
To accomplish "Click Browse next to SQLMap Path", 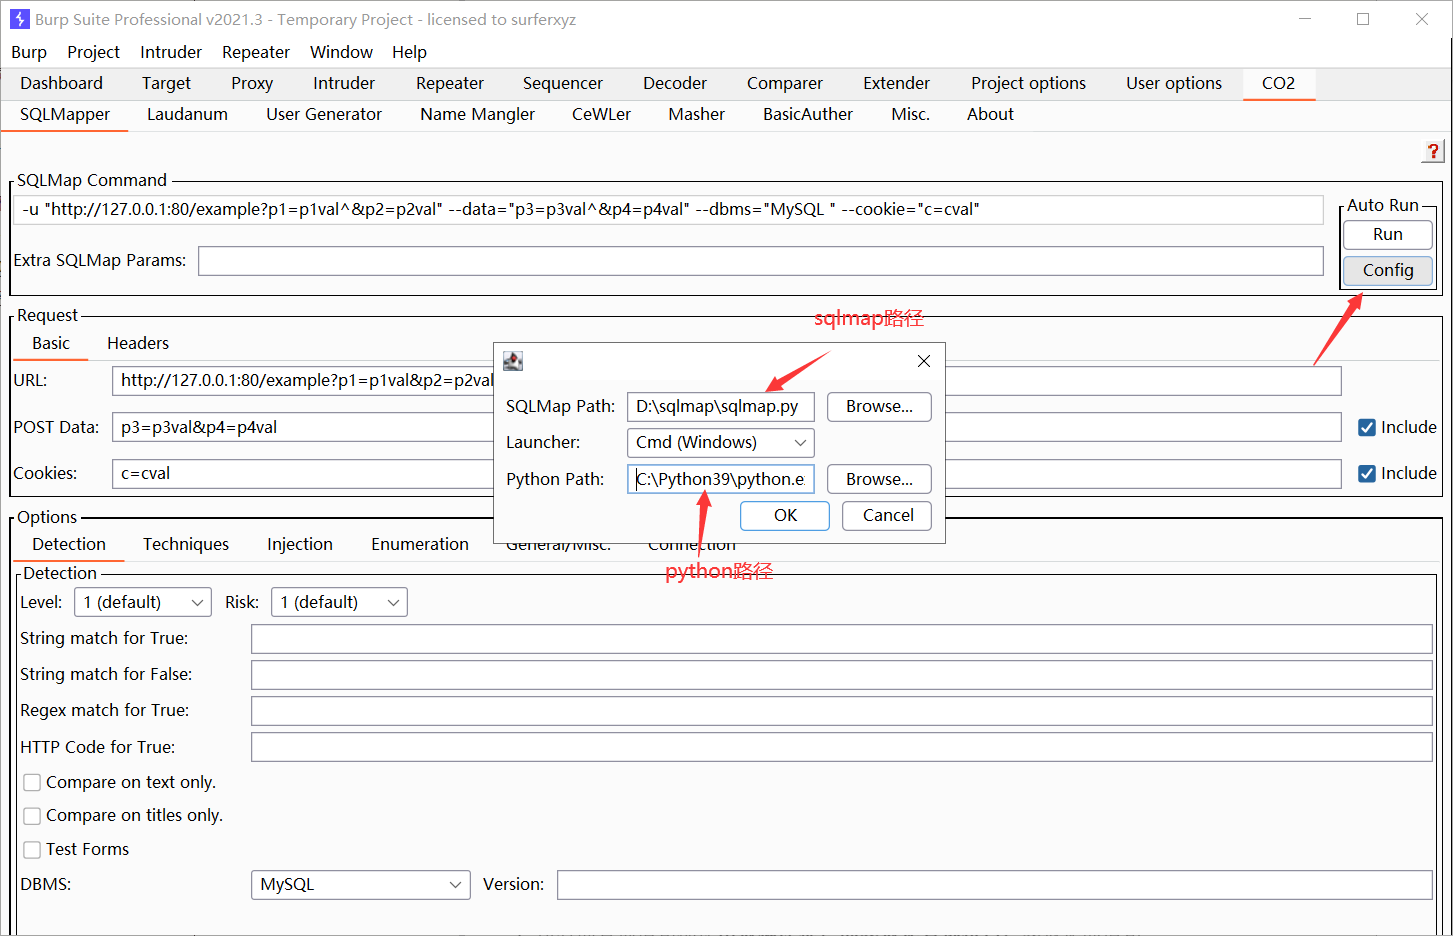I will [x=879, y=406].
